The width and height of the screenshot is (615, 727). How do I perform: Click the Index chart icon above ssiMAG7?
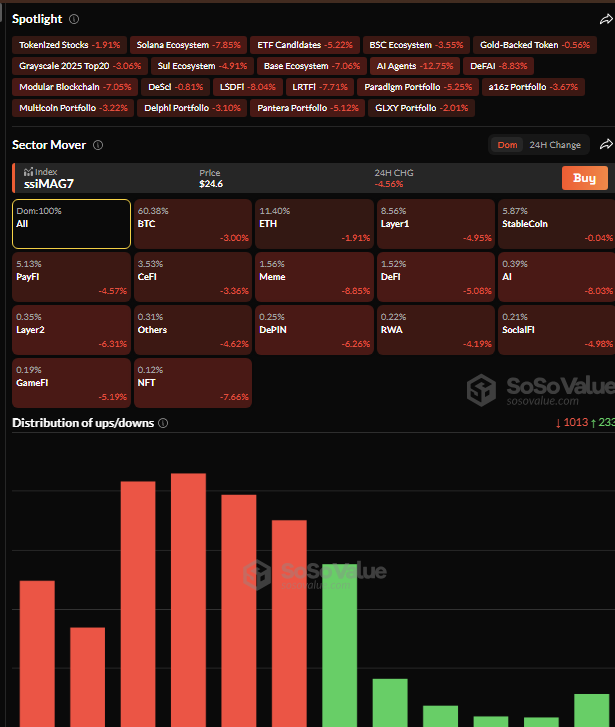[28, 172]
